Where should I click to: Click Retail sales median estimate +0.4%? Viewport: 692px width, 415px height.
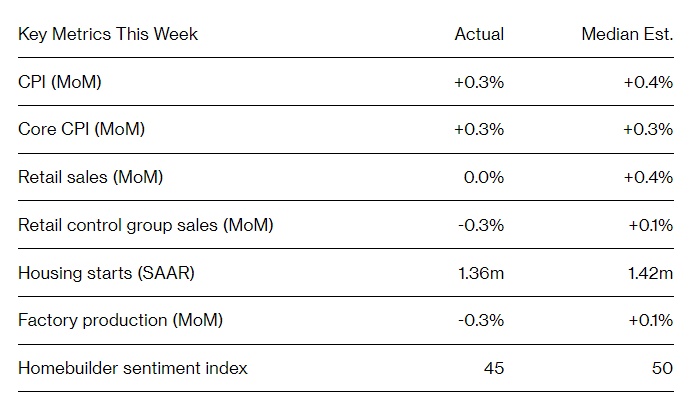point(648,177)
